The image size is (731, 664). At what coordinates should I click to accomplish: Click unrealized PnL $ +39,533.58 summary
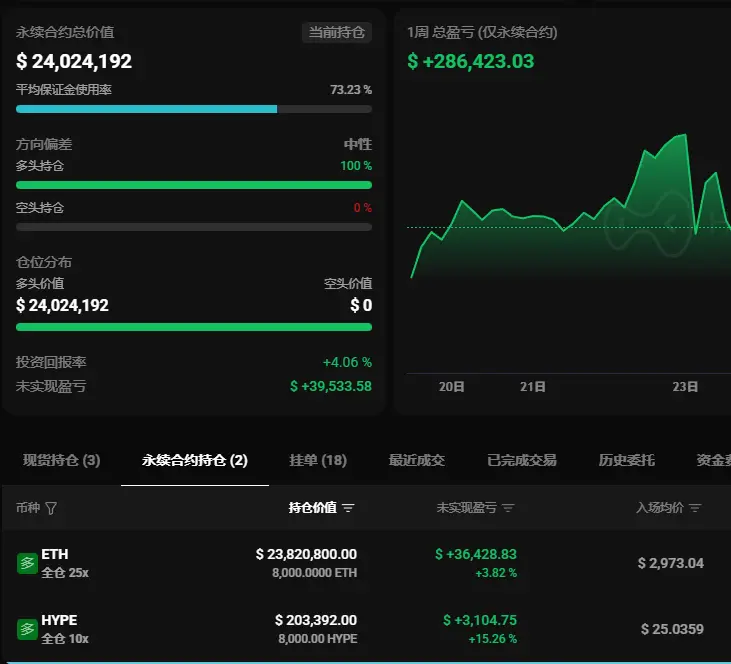331,386
